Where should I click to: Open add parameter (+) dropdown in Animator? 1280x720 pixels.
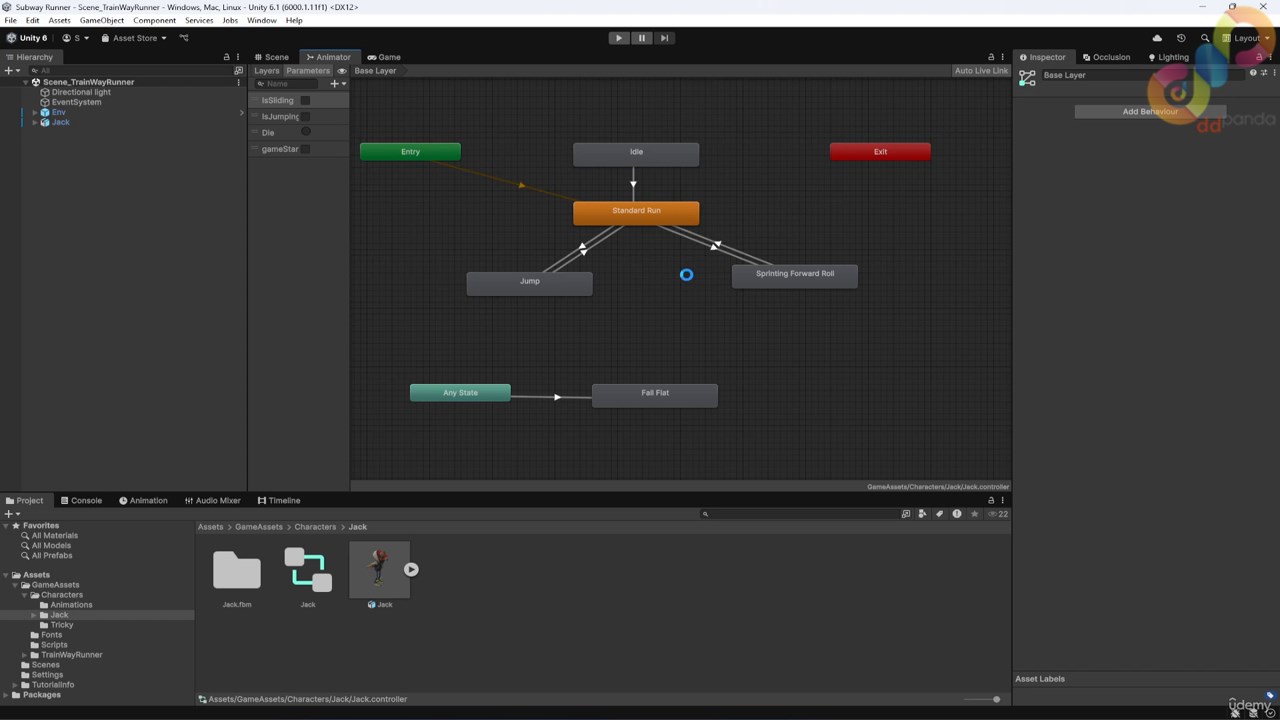point(338,84)
